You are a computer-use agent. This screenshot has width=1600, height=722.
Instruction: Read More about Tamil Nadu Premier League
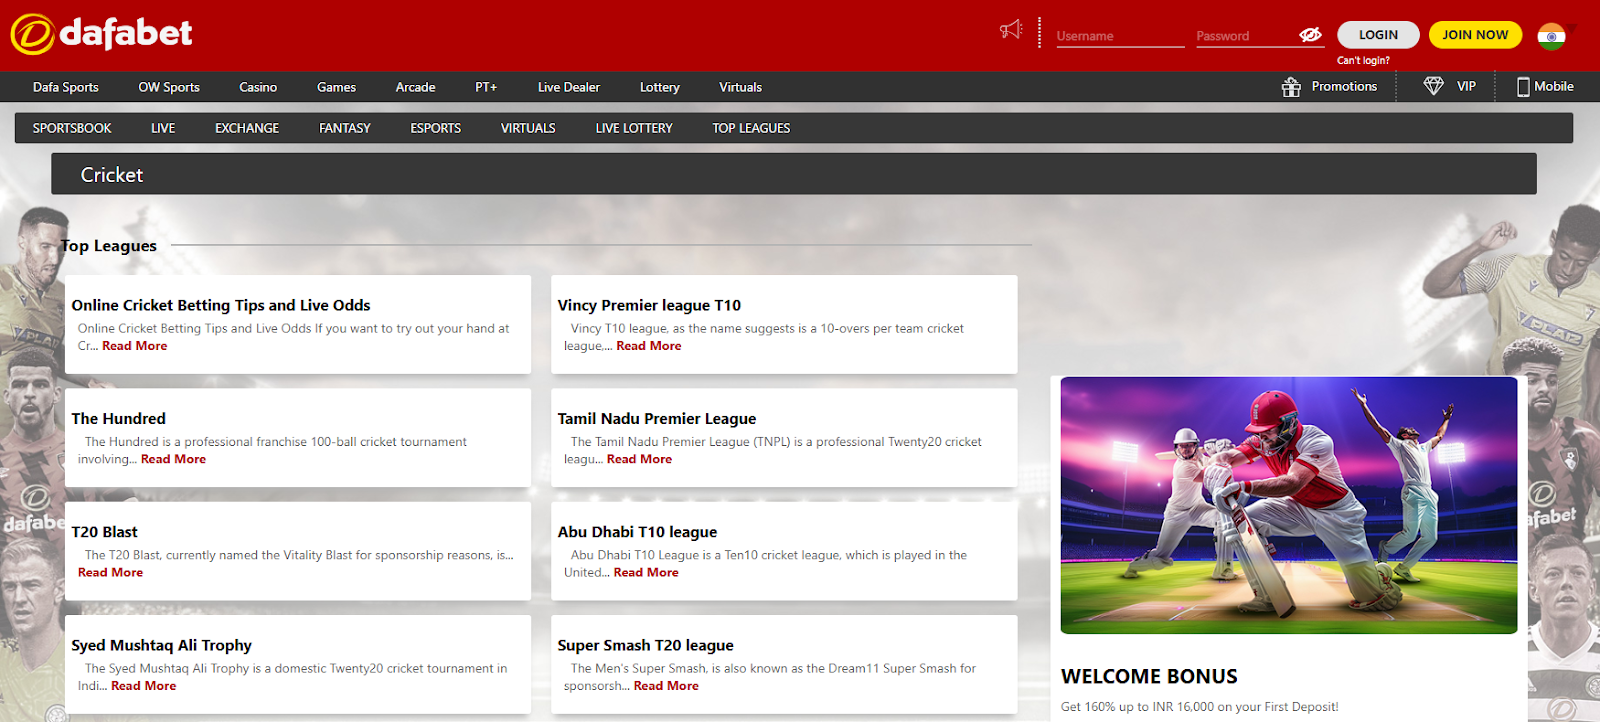[639, 459]
